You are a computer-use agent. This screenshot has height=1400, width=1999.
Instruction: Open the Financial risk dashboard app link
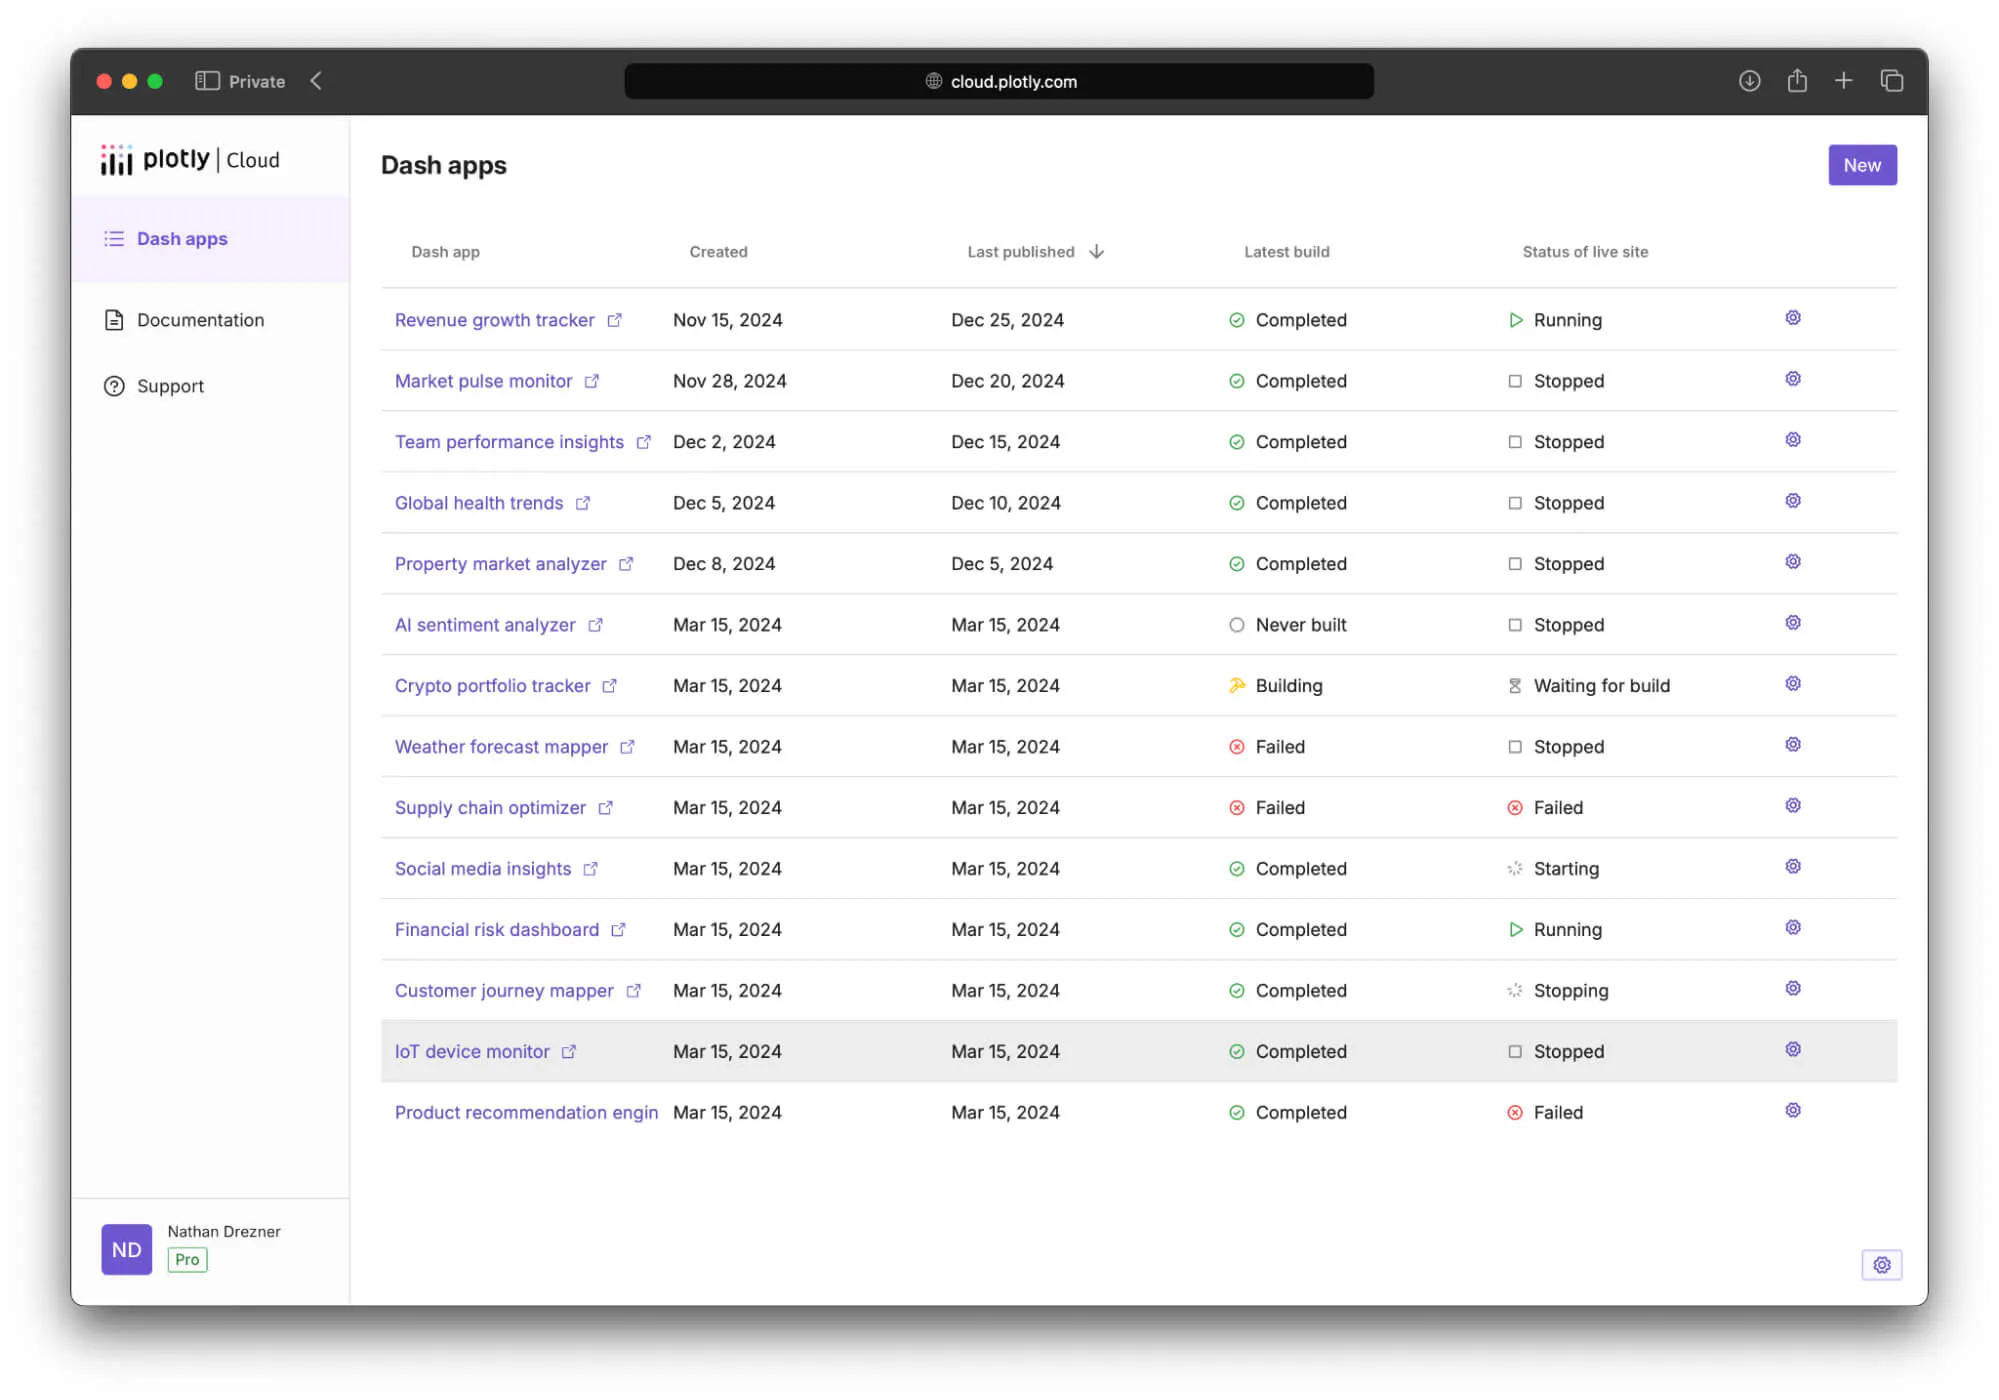pos(497,930)
